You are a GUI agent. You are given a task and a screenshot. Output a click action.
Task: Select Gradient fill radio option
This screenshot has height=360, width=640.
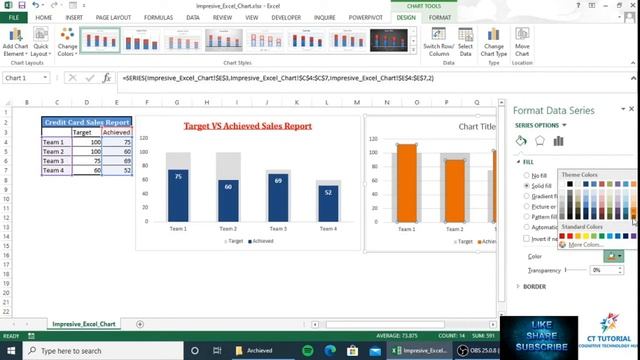point(527,196)
